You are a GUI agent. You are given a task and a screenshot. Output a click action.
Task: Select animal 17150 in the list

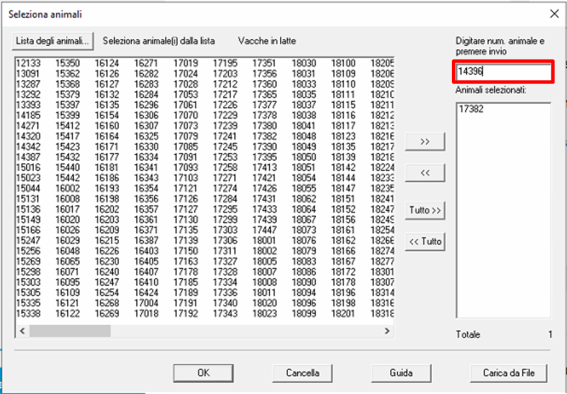click(186, 251)
